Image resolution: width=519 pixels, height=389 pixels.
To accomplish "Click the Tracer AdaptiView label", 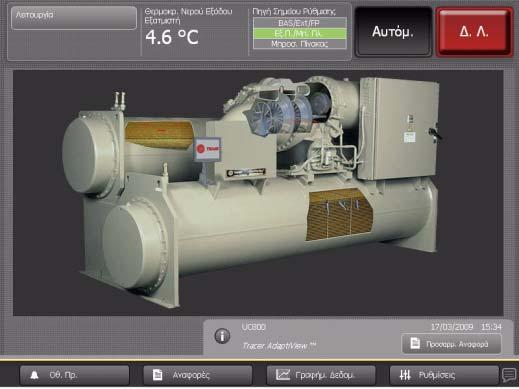I will pos(279,346).
